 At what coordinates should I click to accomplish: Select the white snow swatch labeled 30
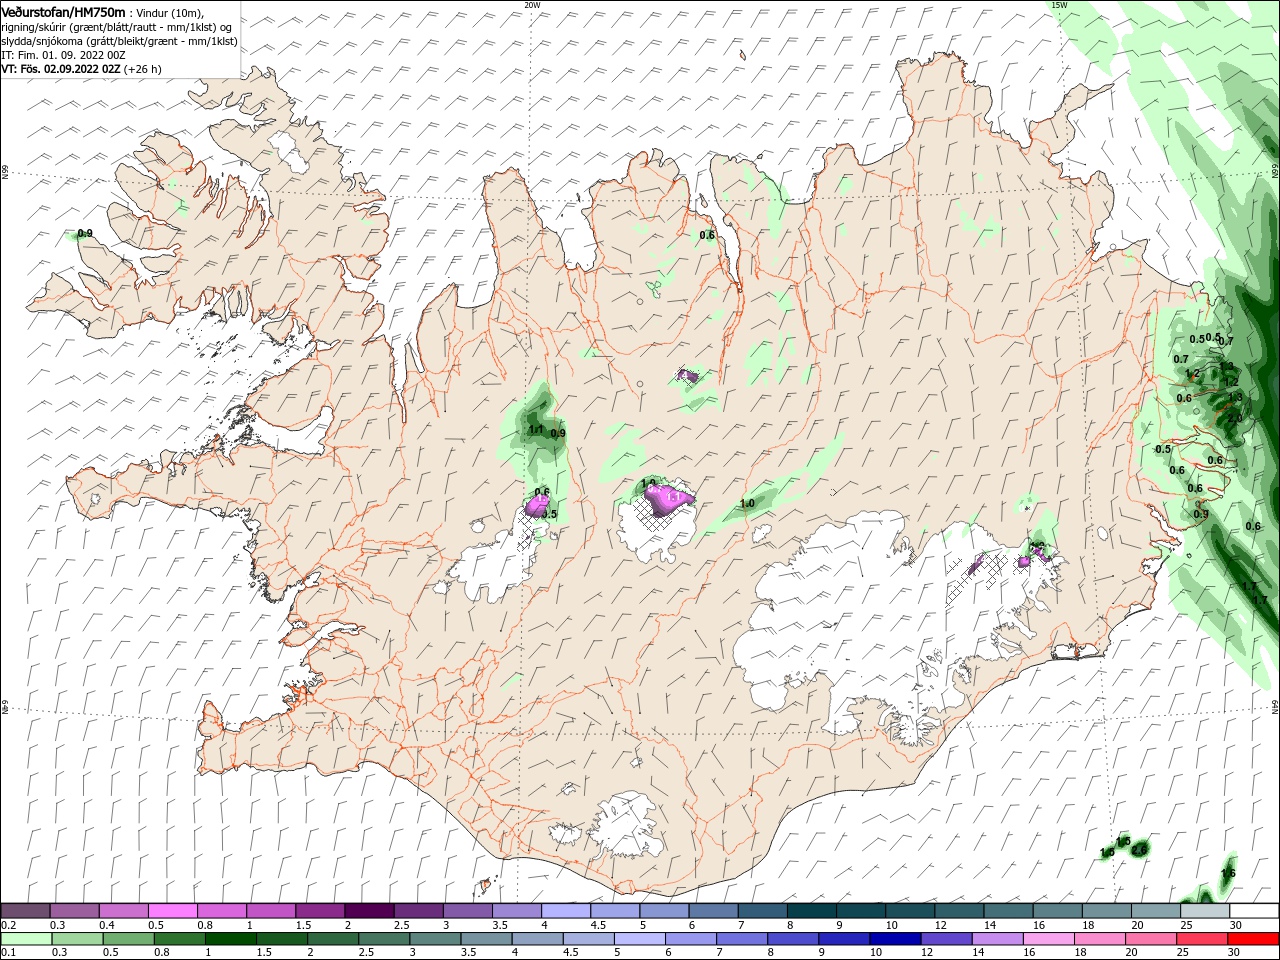[1254, 910]
